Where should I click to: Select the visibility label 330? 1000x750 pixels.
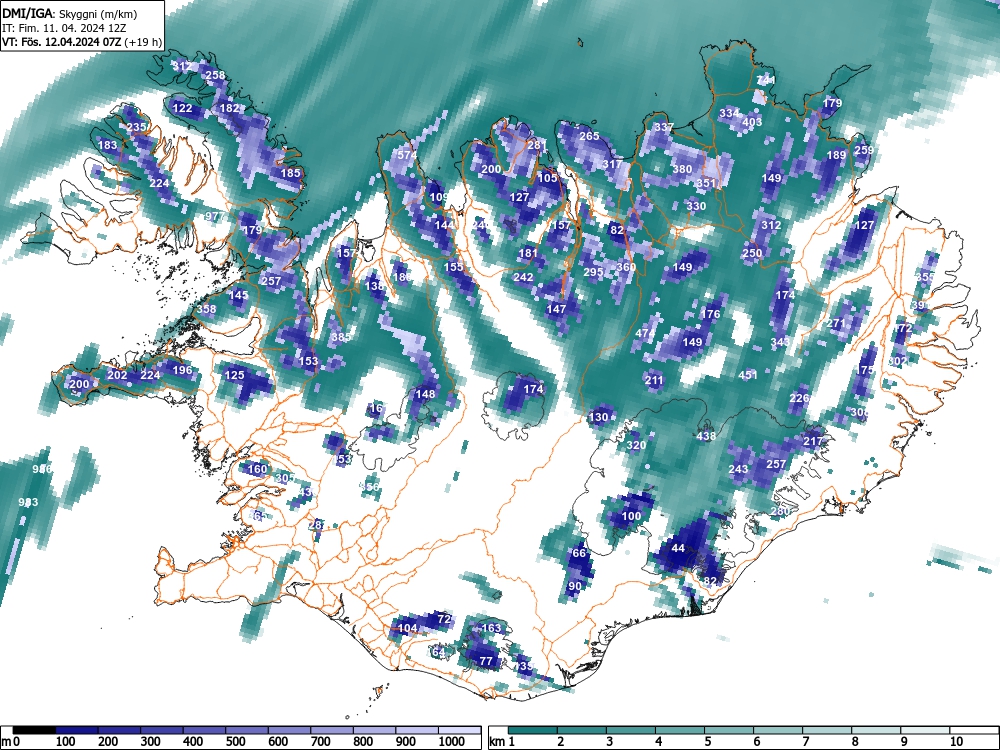coord(696,206)
